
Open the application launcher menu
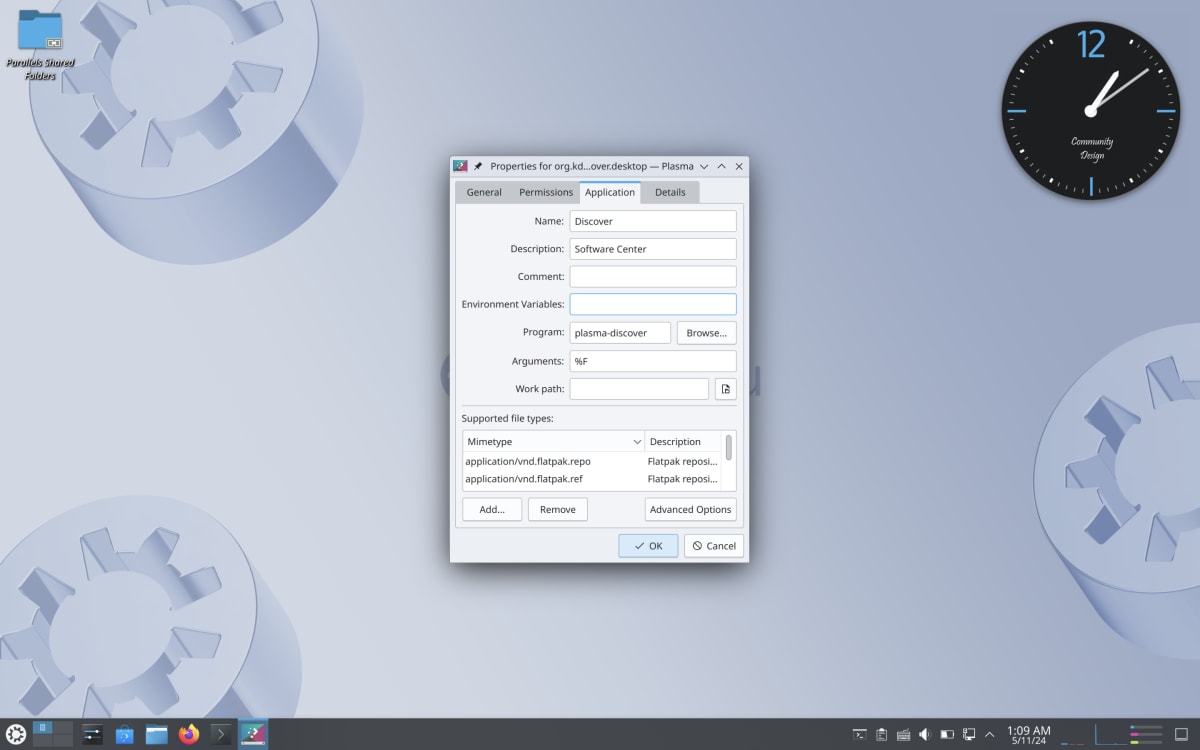(15, 734)
